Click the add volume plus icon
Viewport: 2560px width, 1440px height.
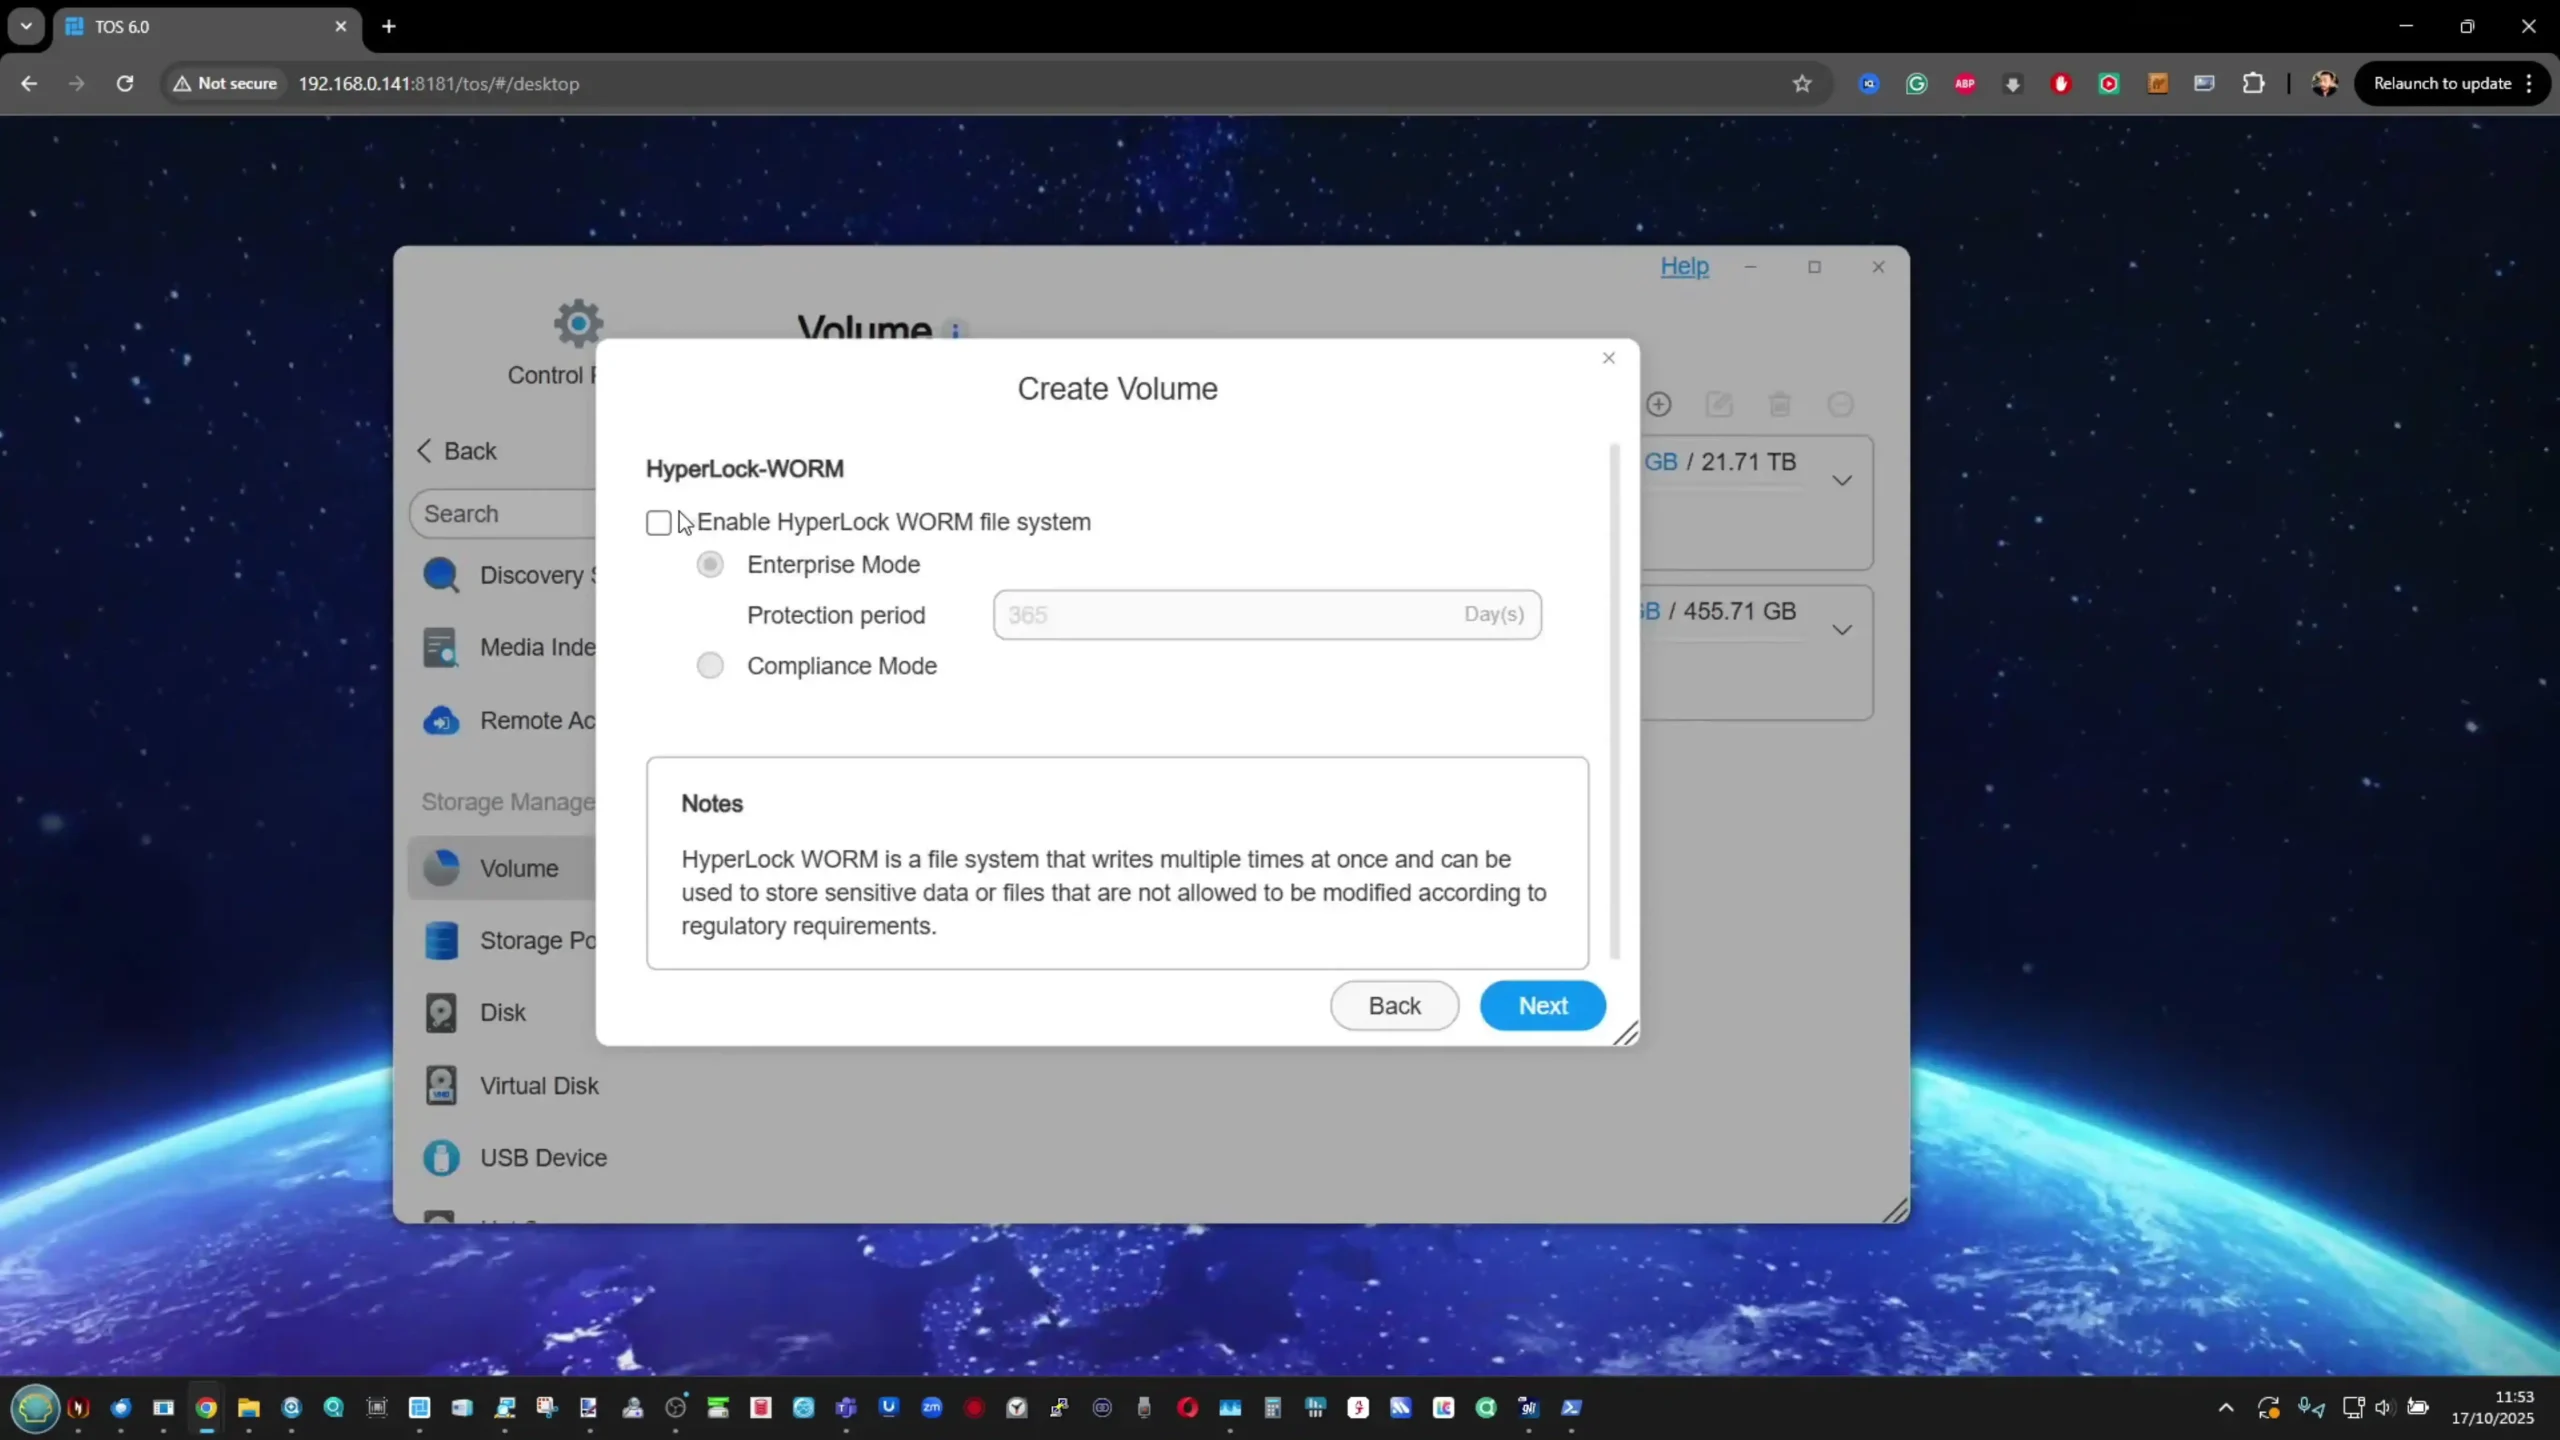[1659, 404]
